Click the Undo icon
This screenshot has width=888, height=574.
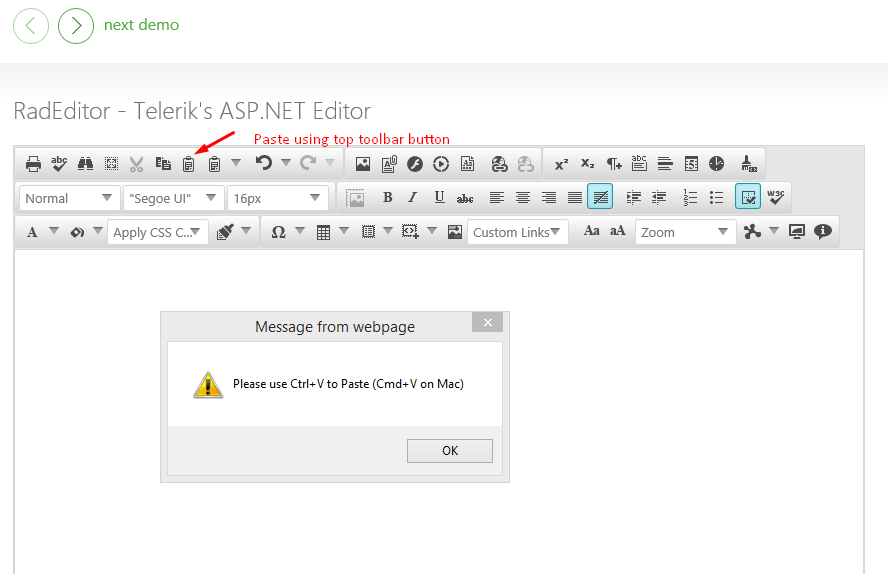263,163
